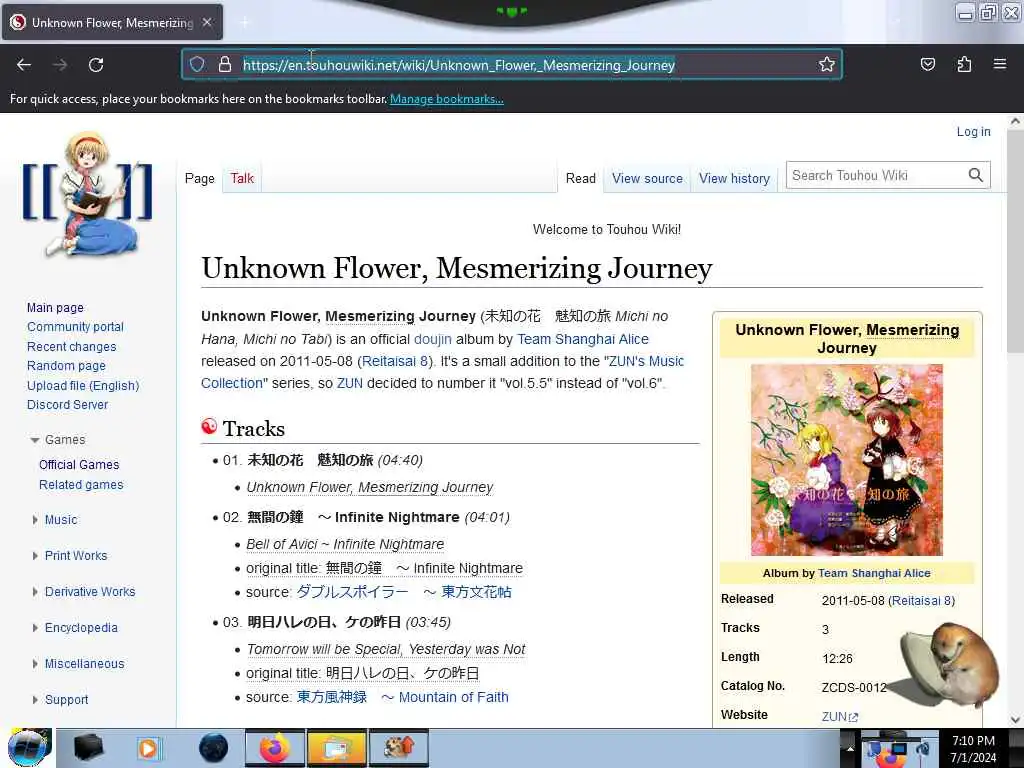
Task: Open Save to Pocket icon
Action: pos(927,64)
